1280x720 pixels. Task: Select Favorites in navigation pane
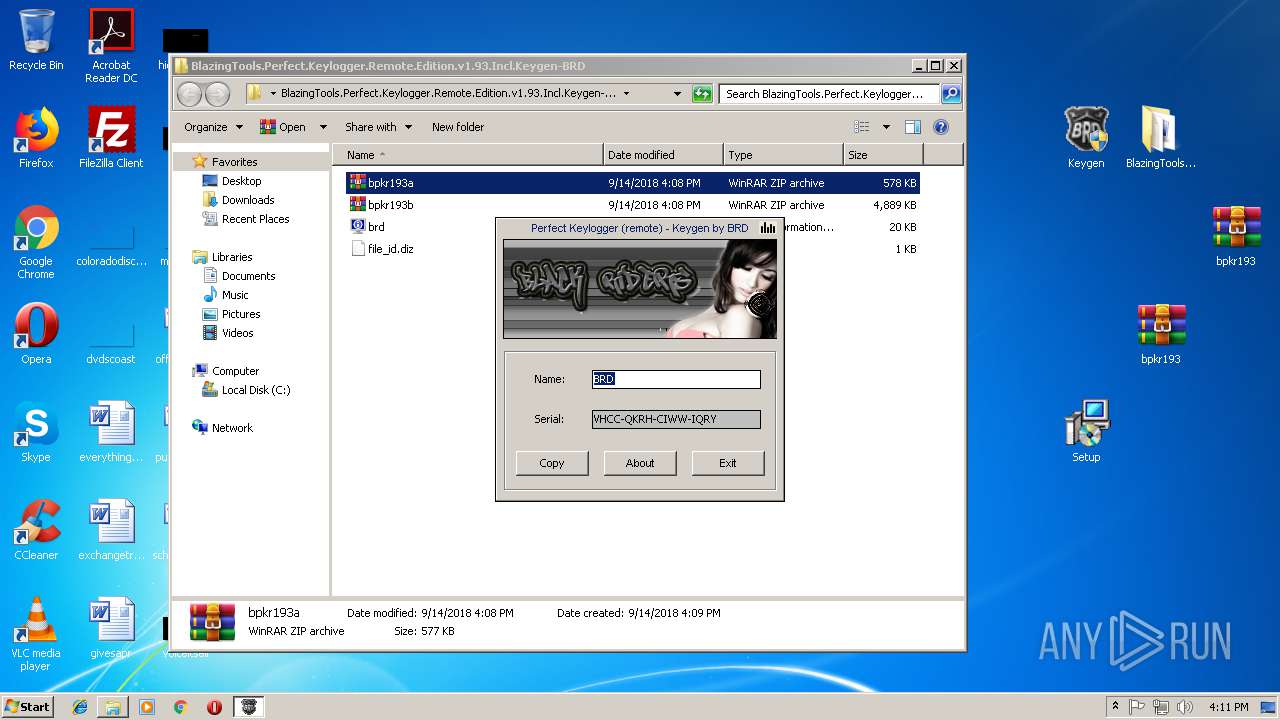tap(234, 162)
